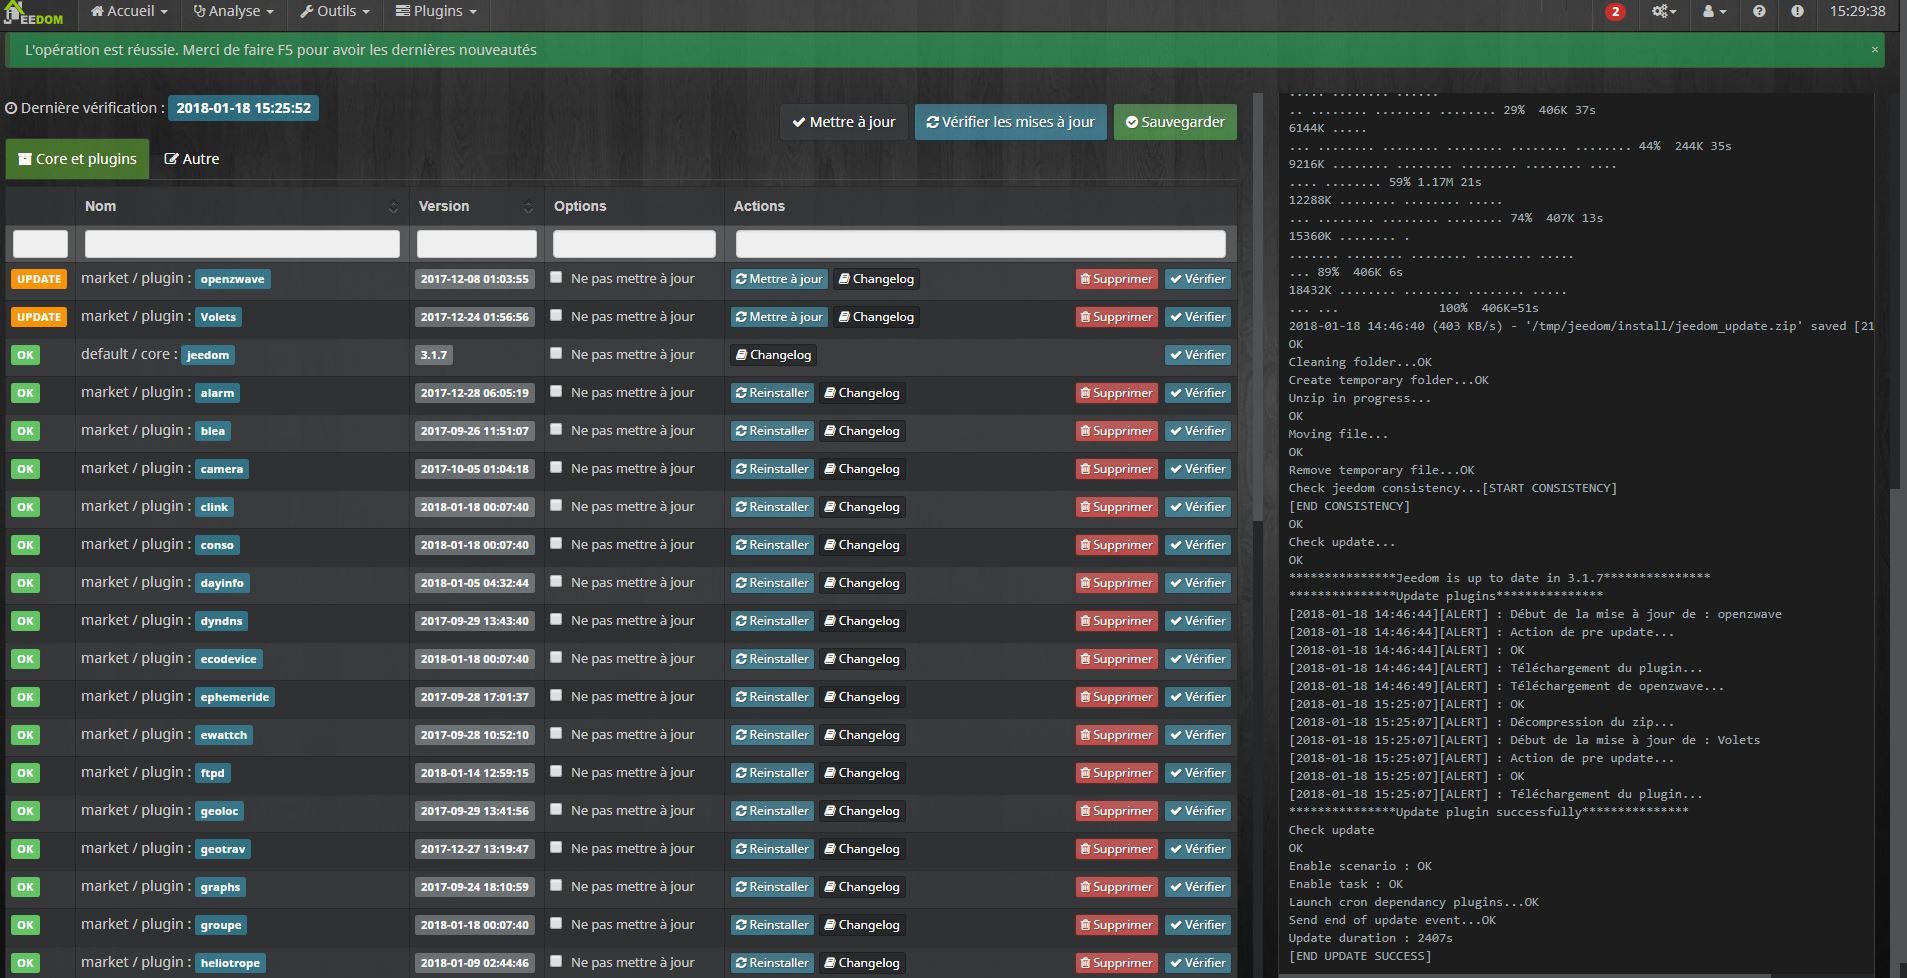This screenshot has width=1907, height=978.
Task: Click the exclamation mark info icon
Action: [x=1797, y=12]
